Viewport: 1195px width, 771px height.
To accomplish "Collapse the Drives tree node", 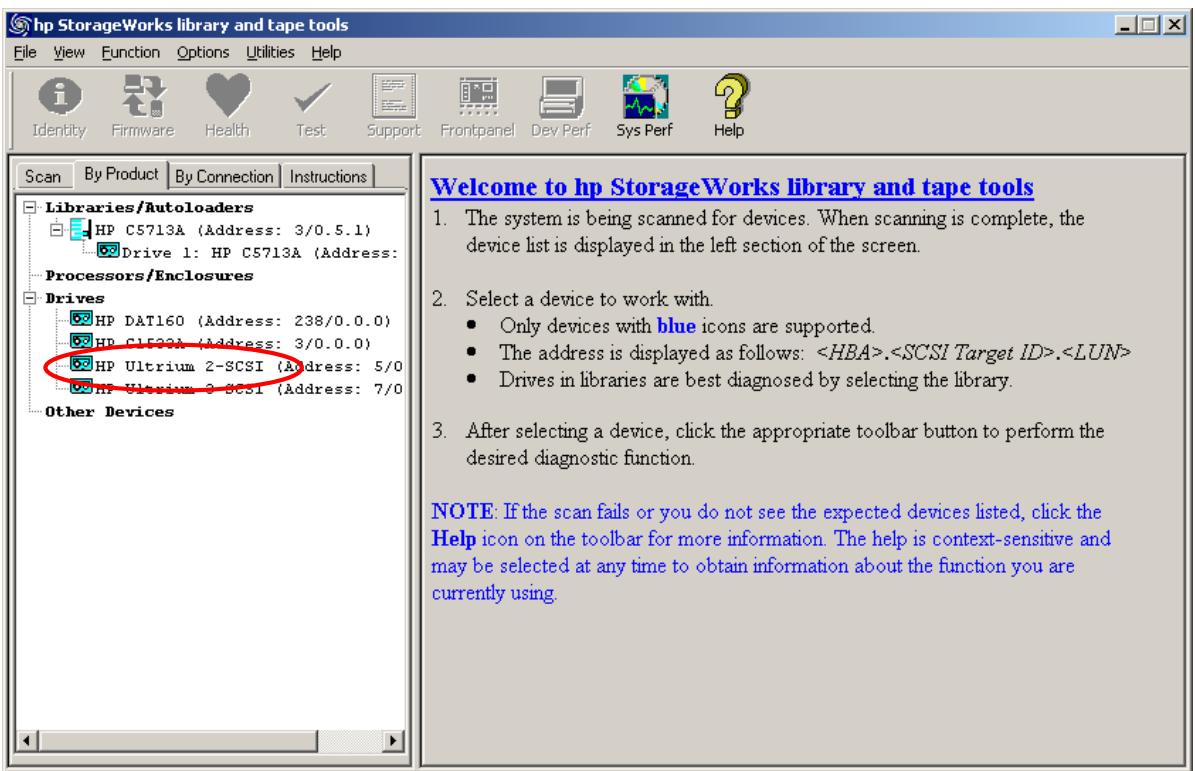I will click(x=30, y=298).
